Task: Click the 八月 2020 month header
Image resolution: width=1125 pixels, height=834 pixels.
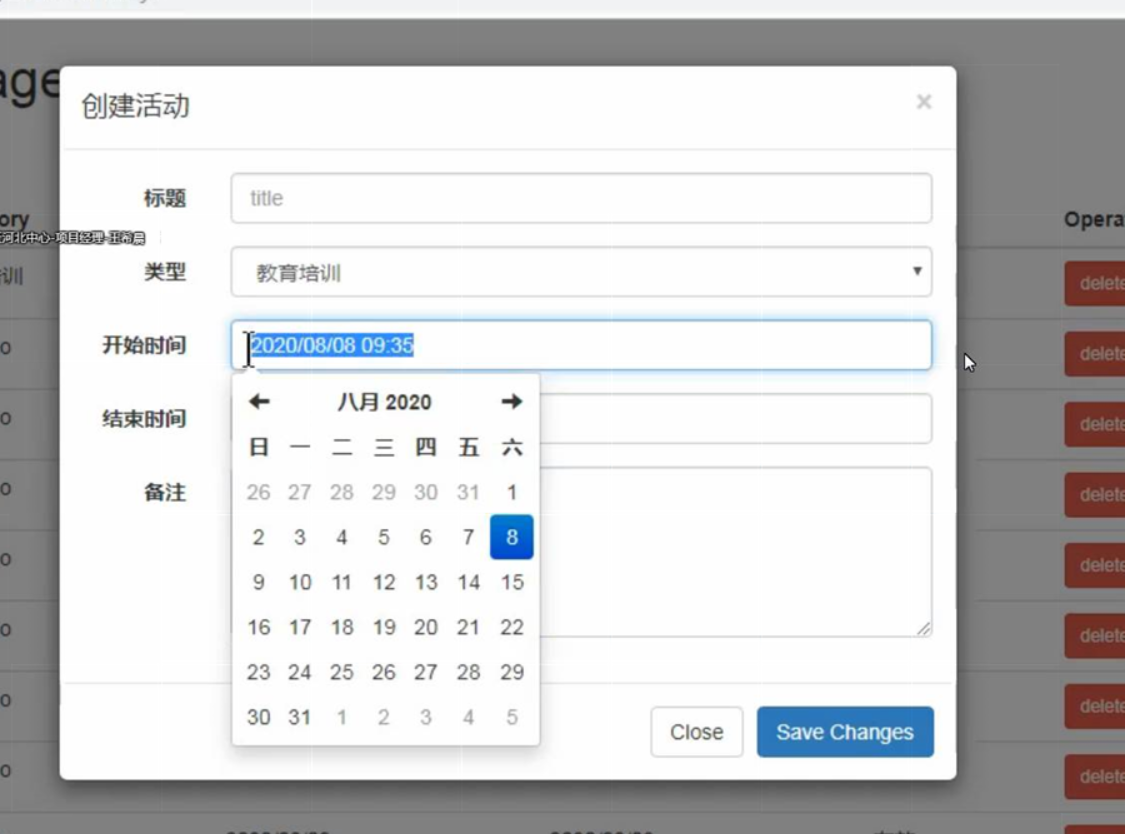Action: click(x=385, y=401)
